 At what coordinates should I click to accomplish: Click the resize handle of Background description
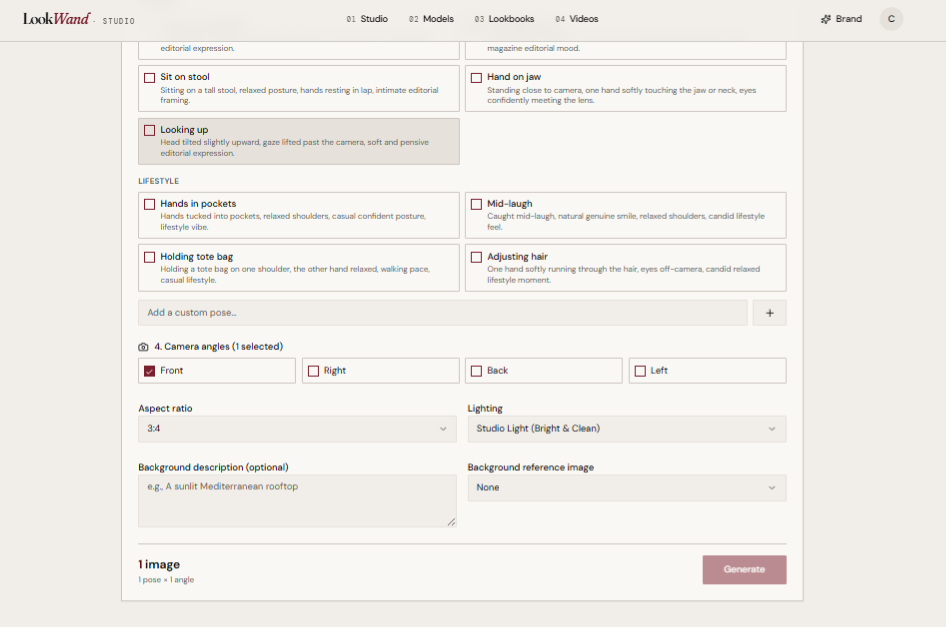pyautogui.click(x=451, y=522)
